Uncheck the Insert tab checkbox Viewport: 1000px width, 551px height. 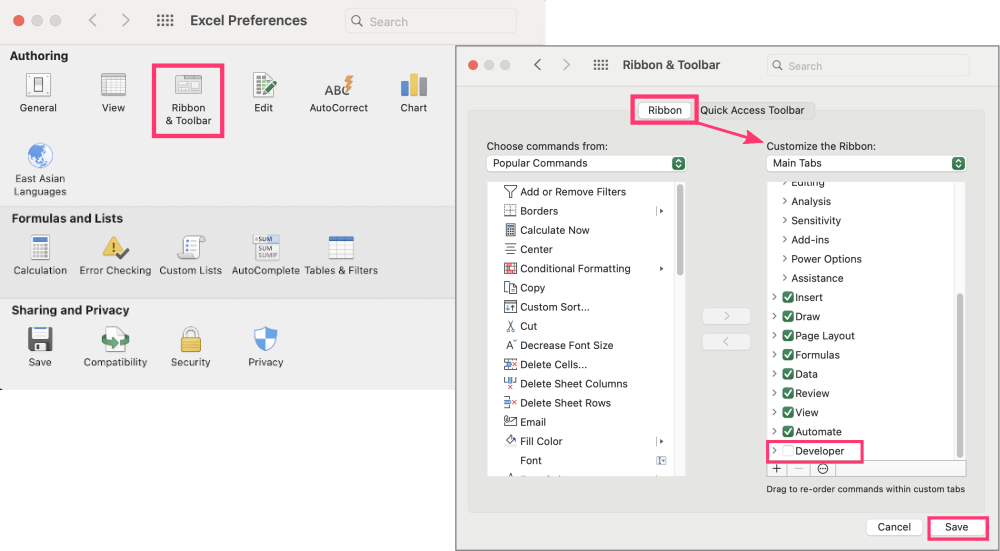[788, 297]
